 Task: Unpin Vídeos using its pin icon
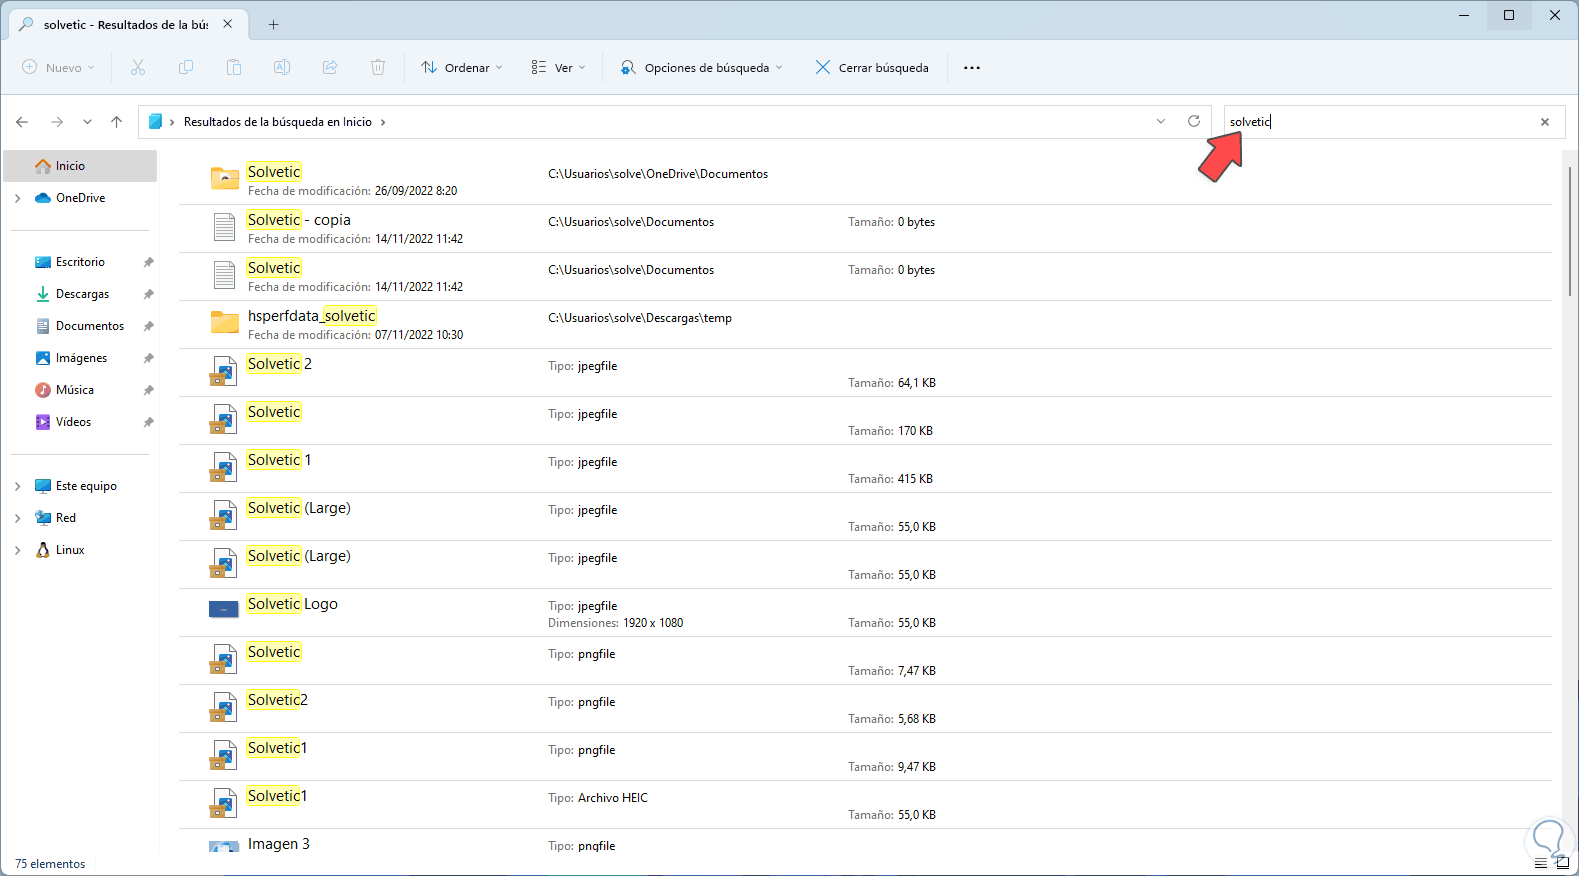pyautogui.click(x=148, y=422)
